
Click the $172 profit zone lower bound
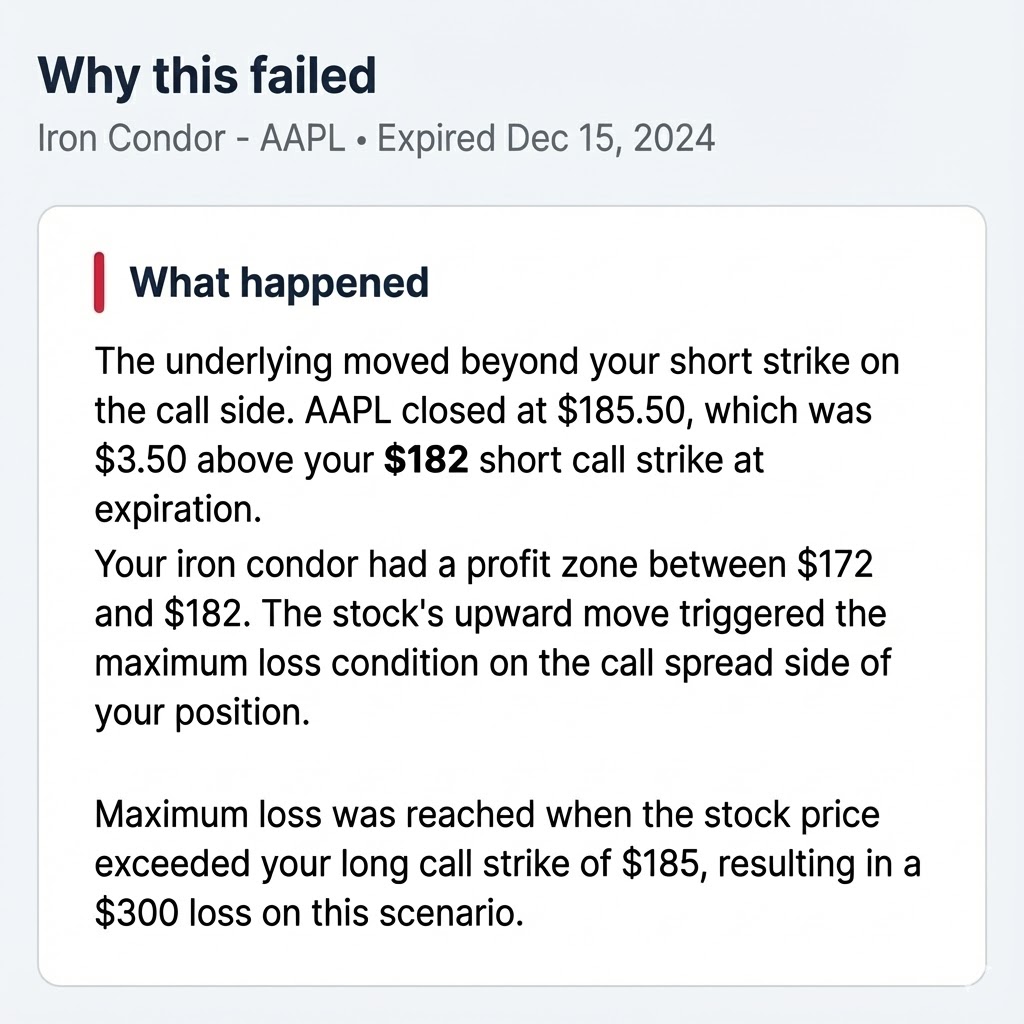pos(835,564)
